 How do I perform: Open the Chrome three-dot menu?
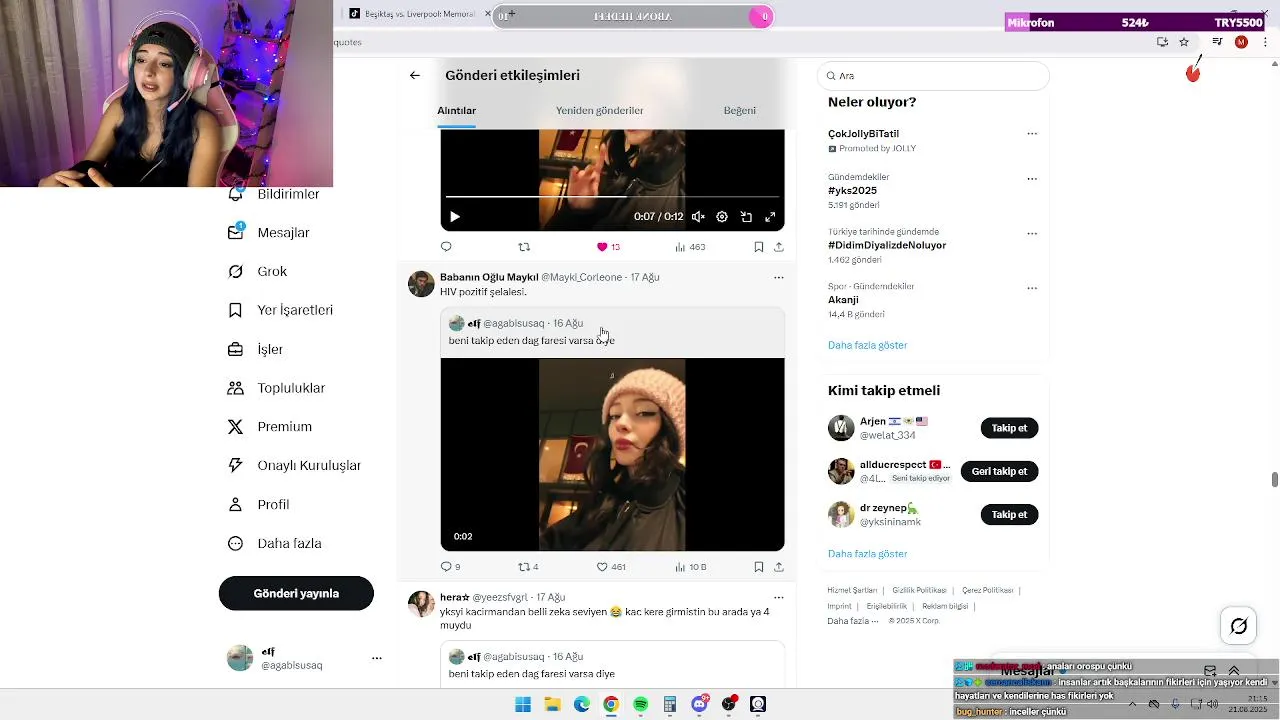pyautogui.click(x=1265, y=42)
